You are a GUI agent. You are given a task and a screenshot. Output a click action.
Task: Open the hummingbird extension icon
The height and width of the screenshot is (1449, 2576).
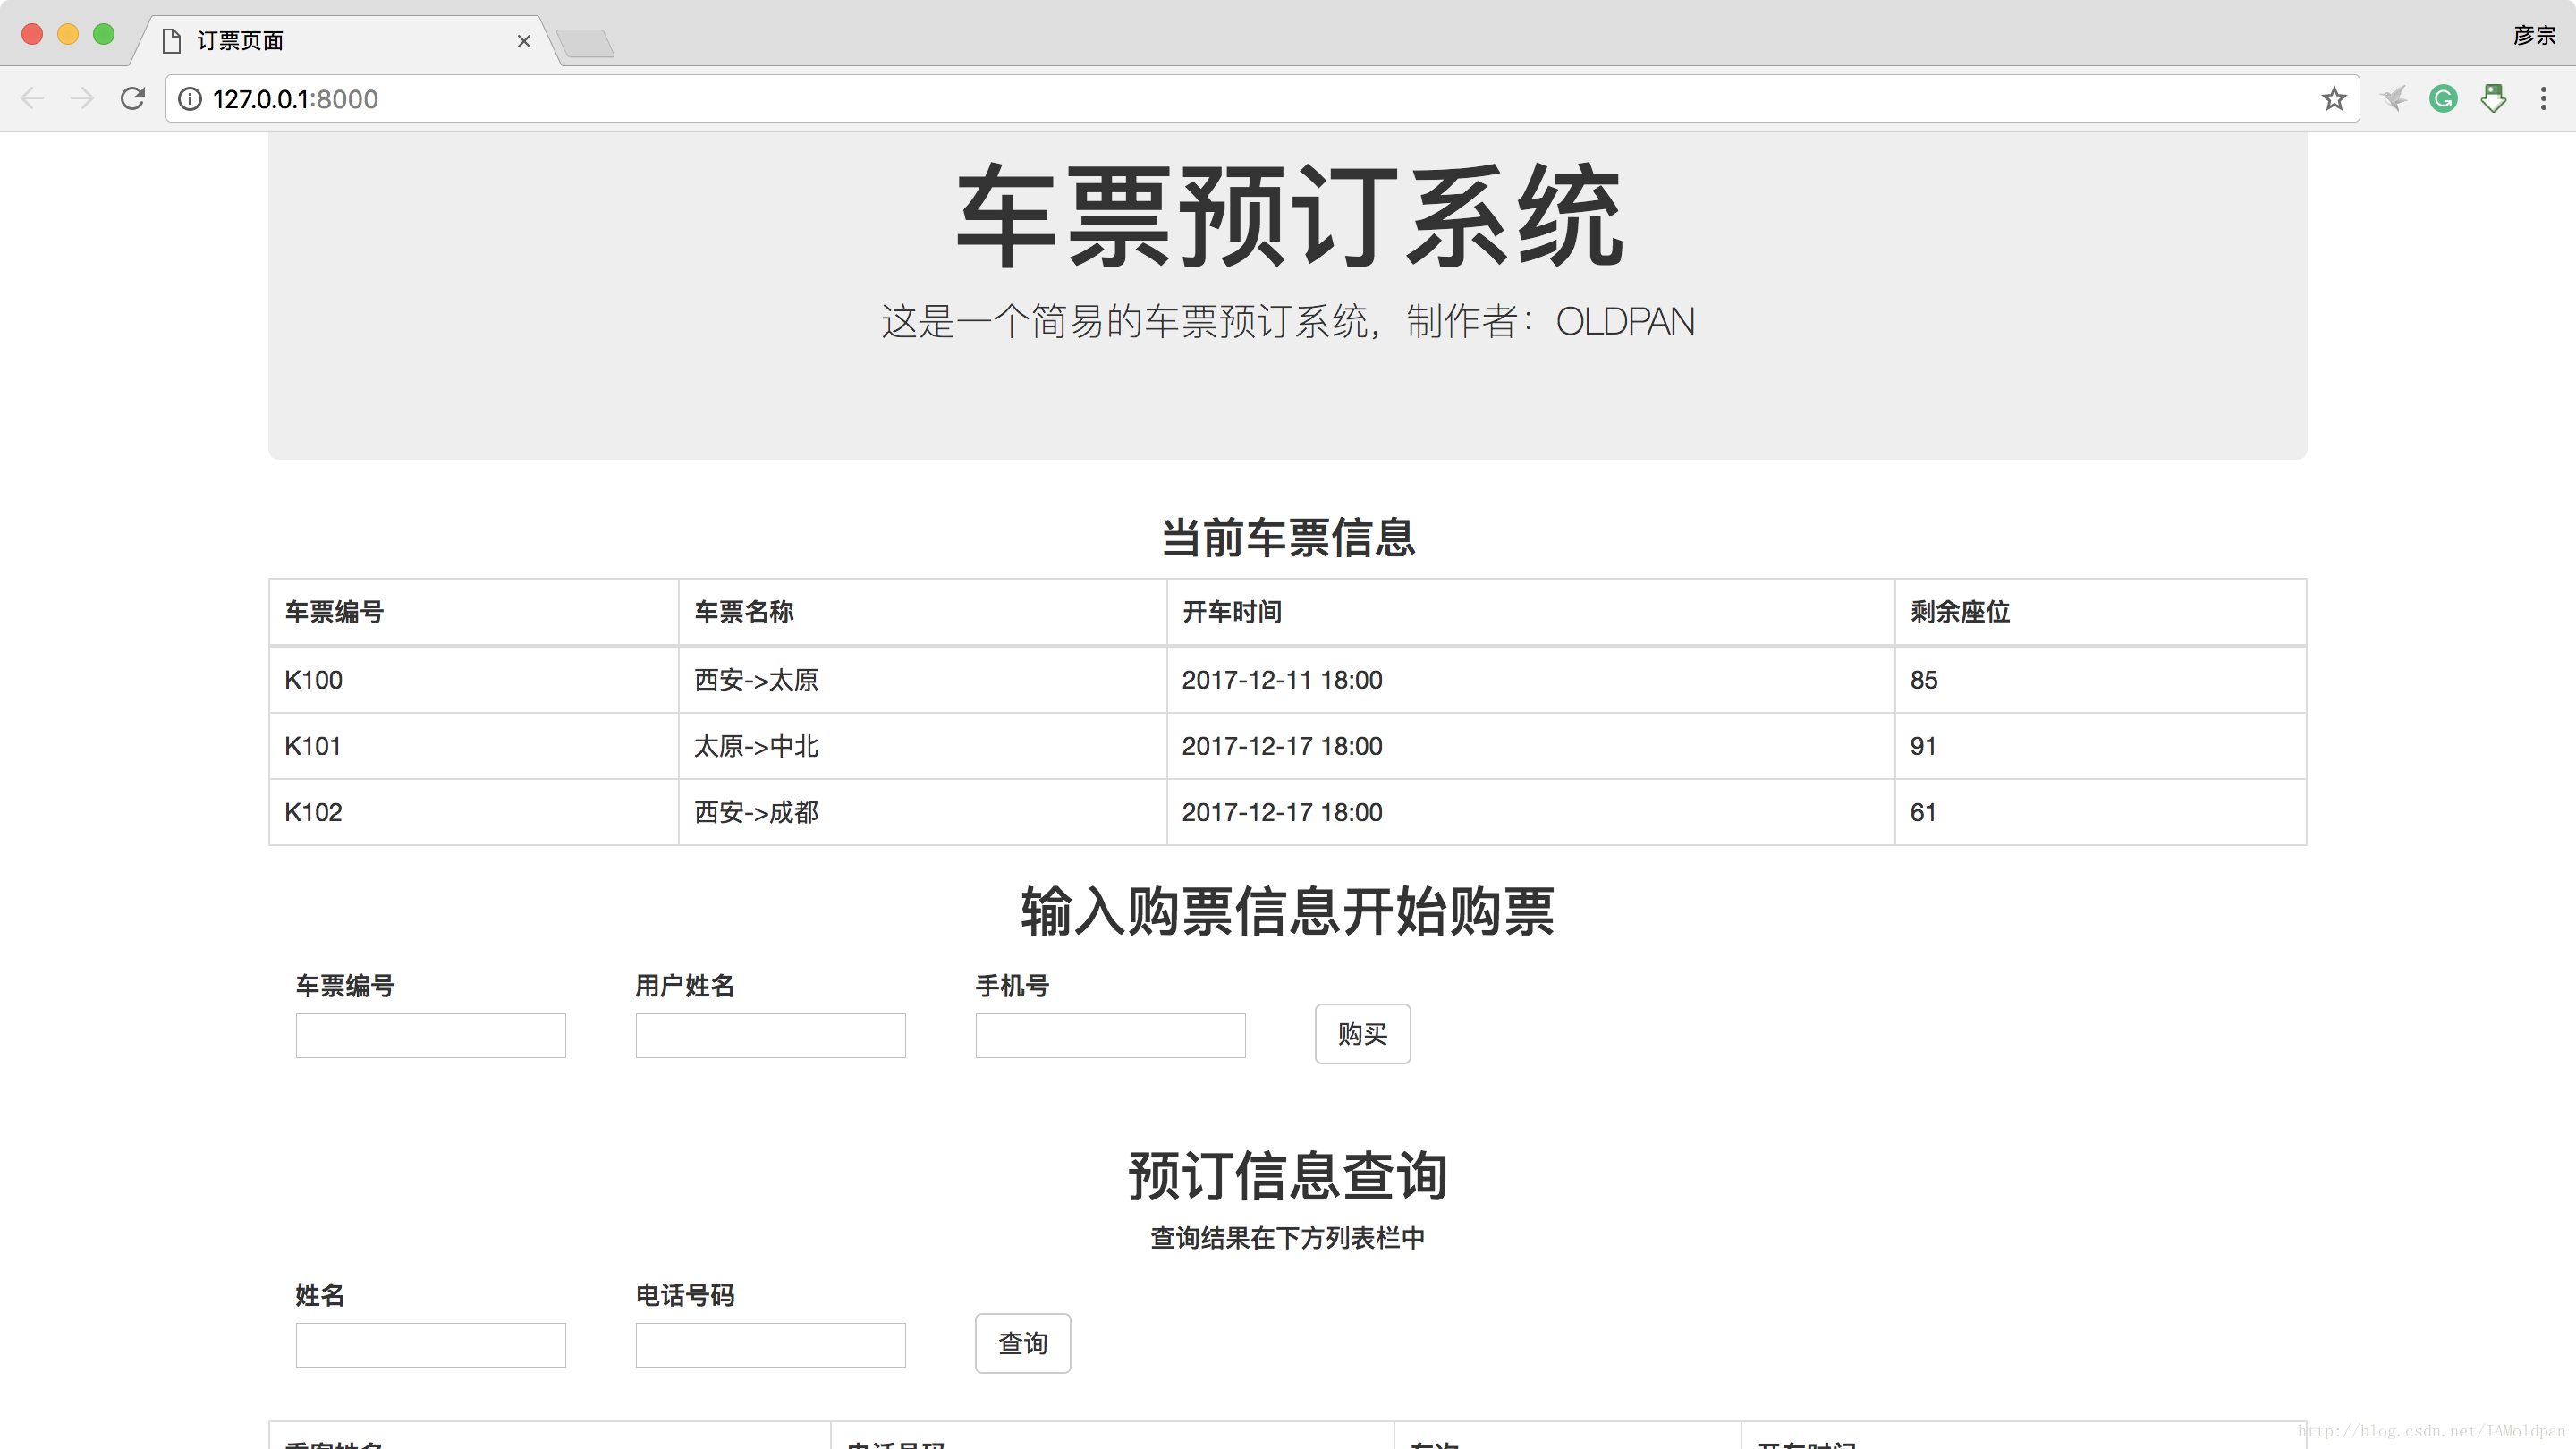[2393, 98]
